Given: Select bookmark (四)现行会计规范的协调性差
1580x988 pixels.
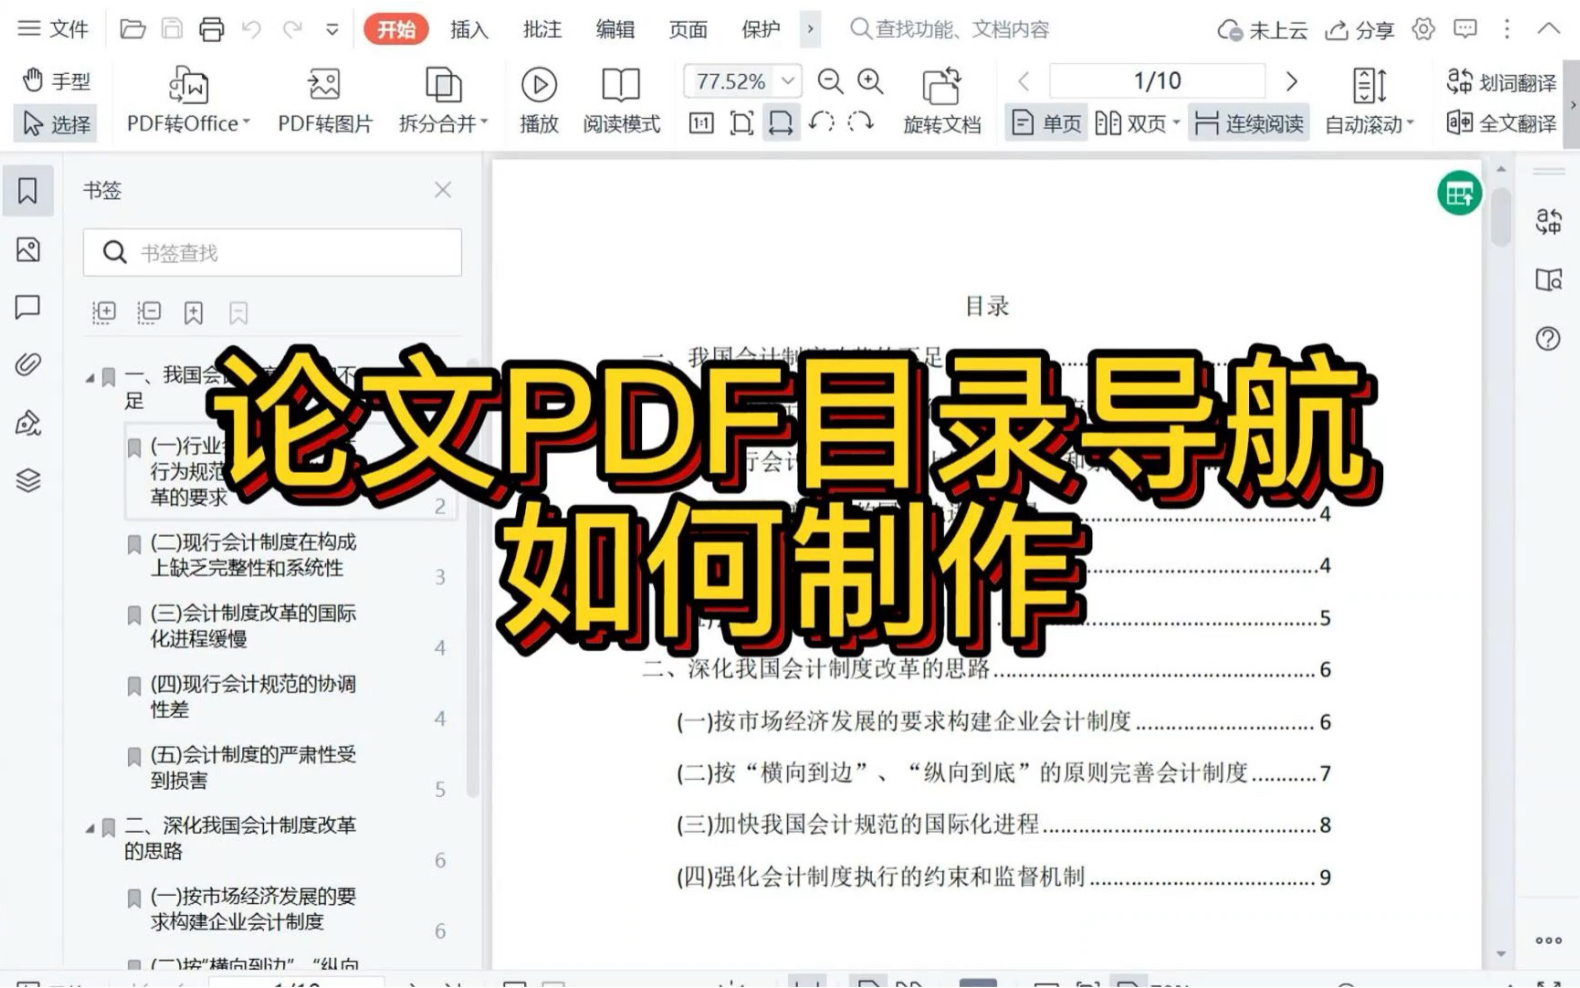Looking at the screenshot, I should pos(253,696).
